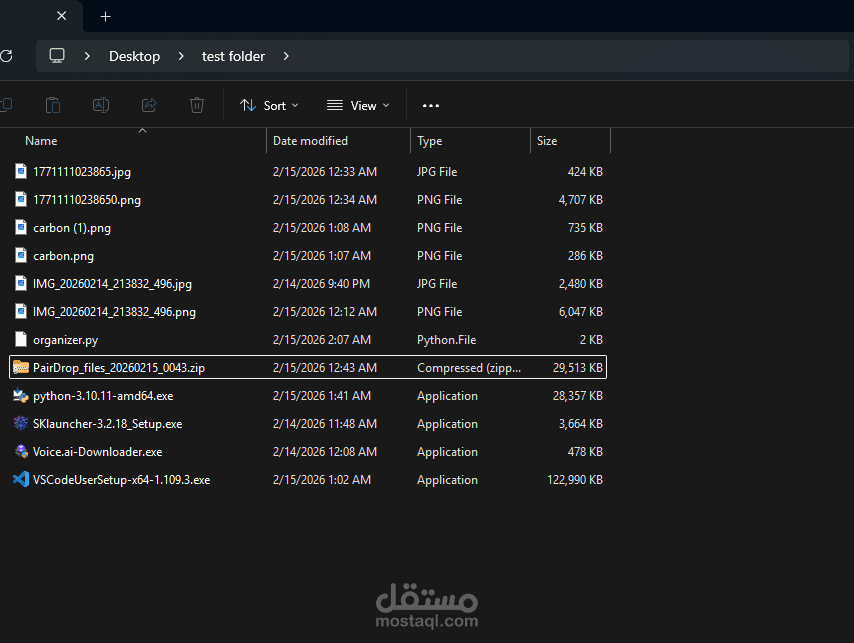Click date 2/14/2026 9:40 PM
This screenshot has height=643, width=854.
coord(321,284)
